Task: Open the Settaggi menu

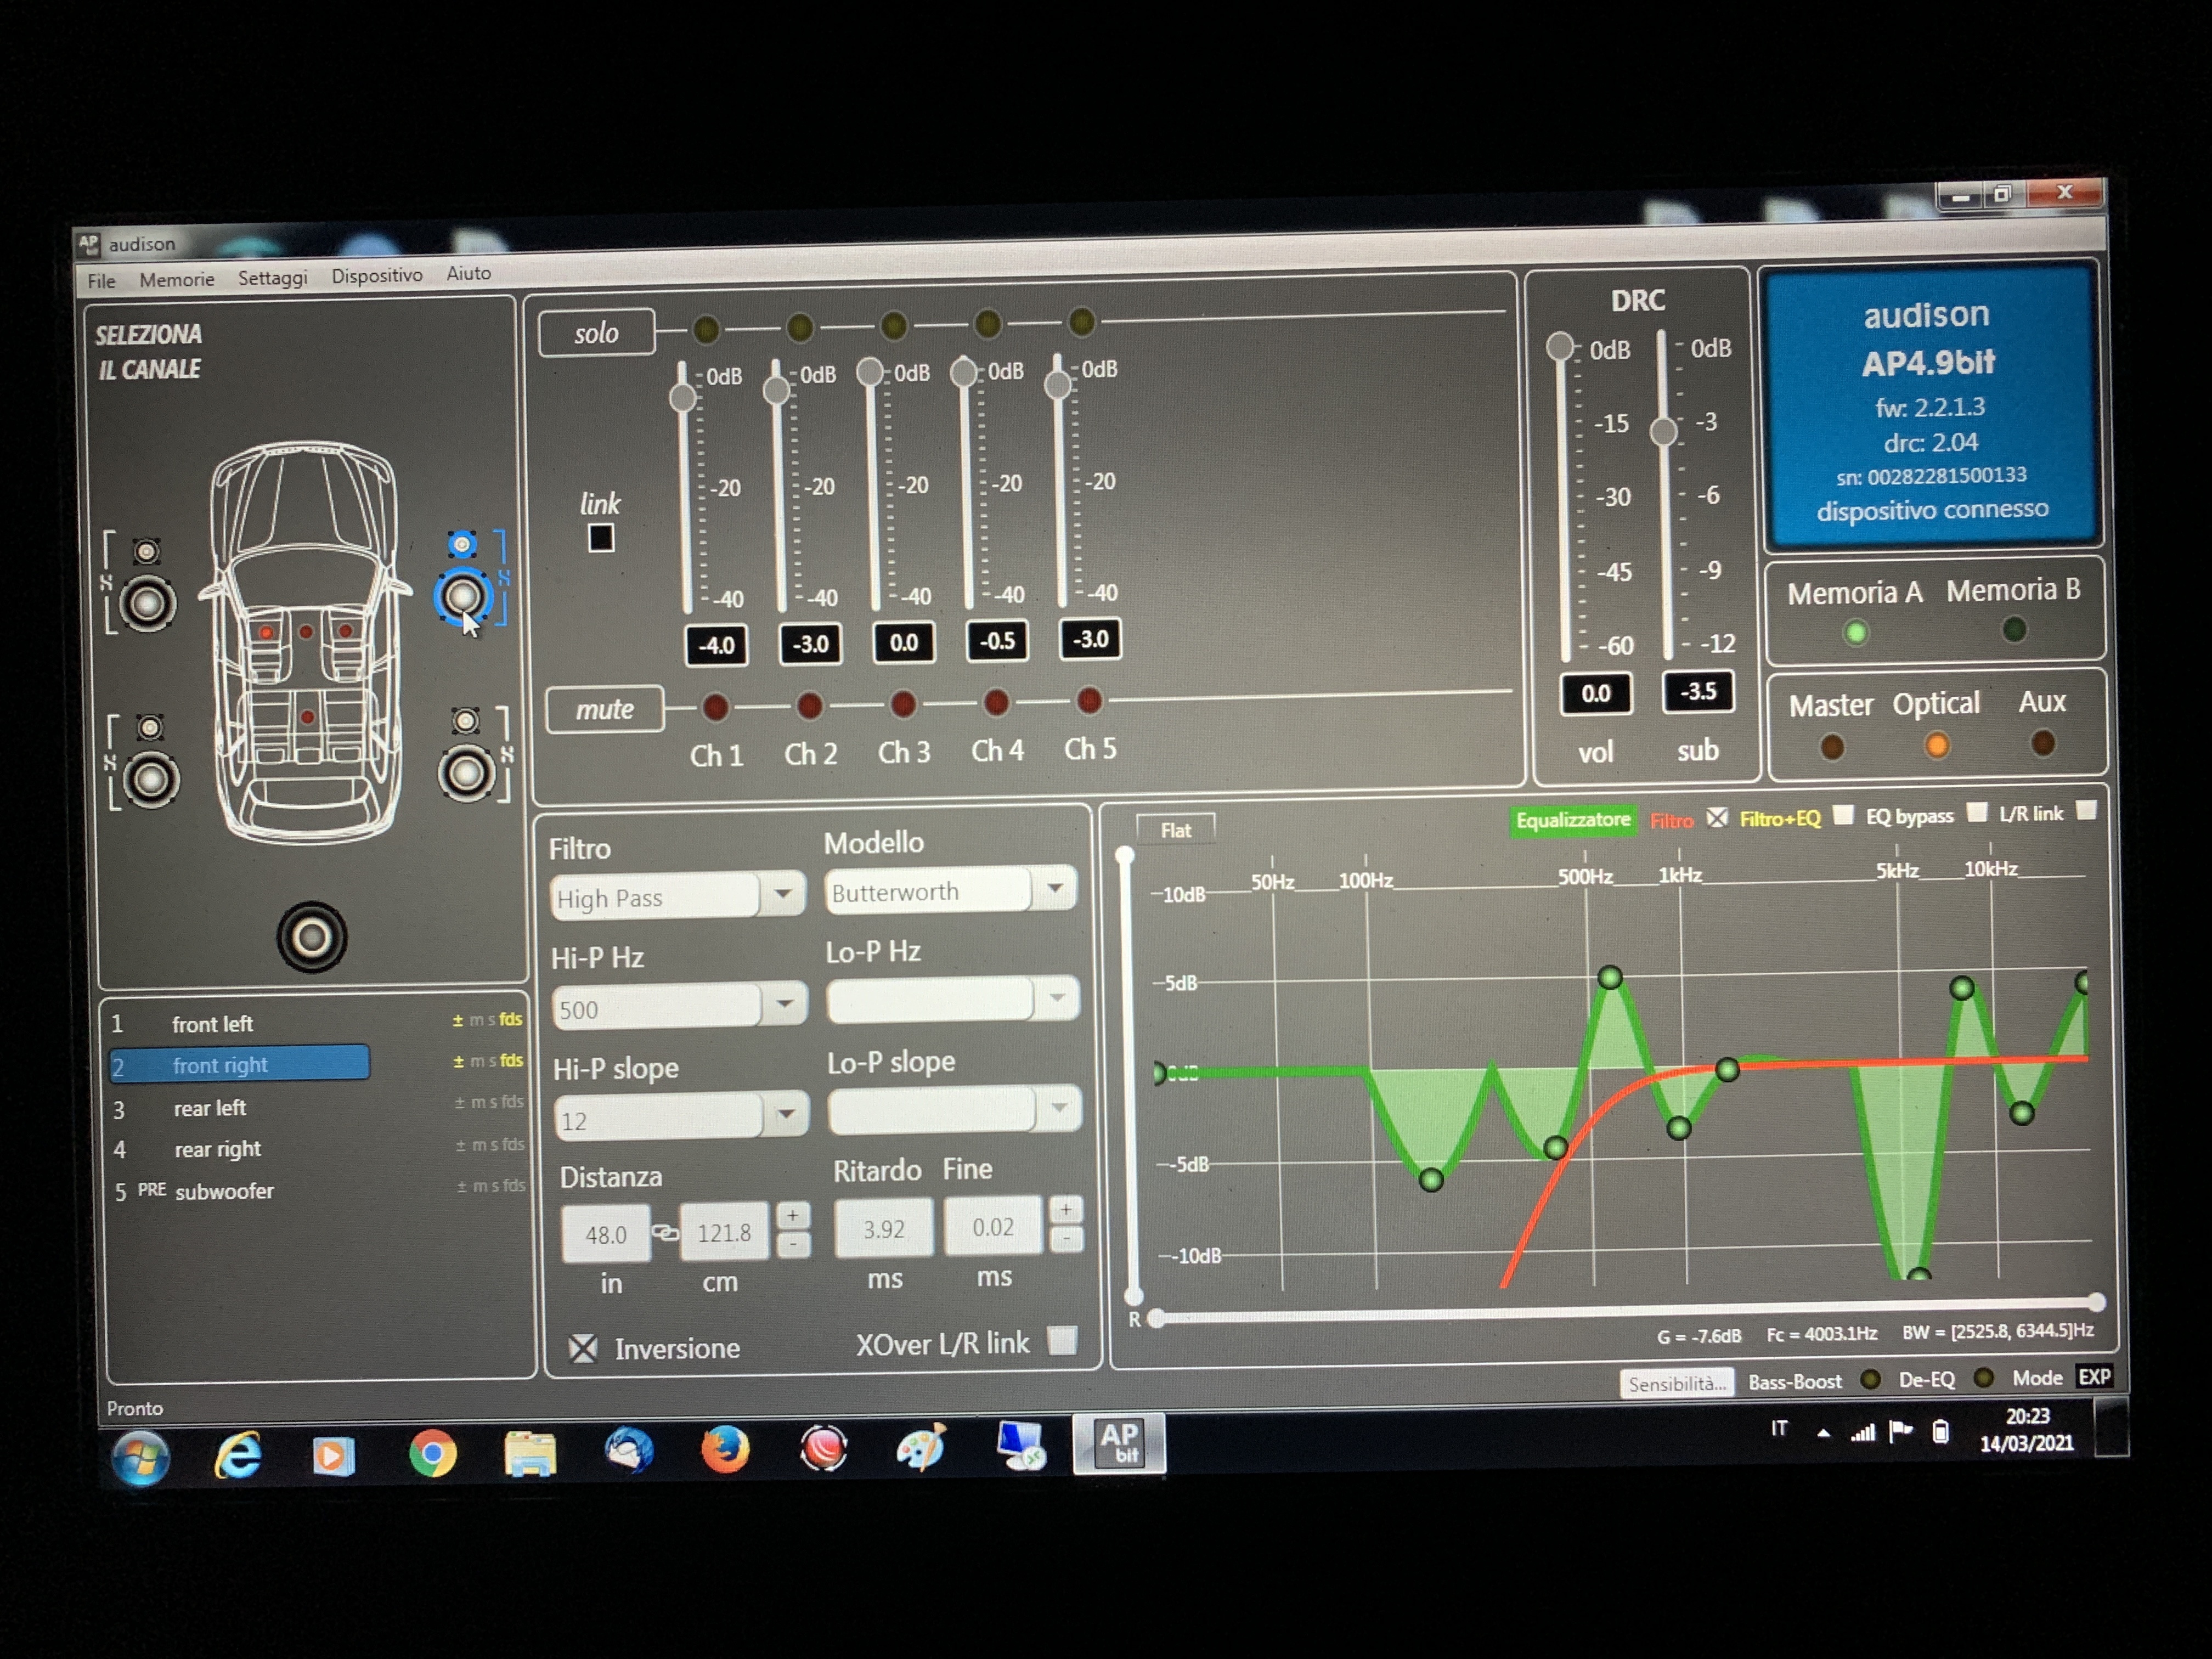Action: 272,277
